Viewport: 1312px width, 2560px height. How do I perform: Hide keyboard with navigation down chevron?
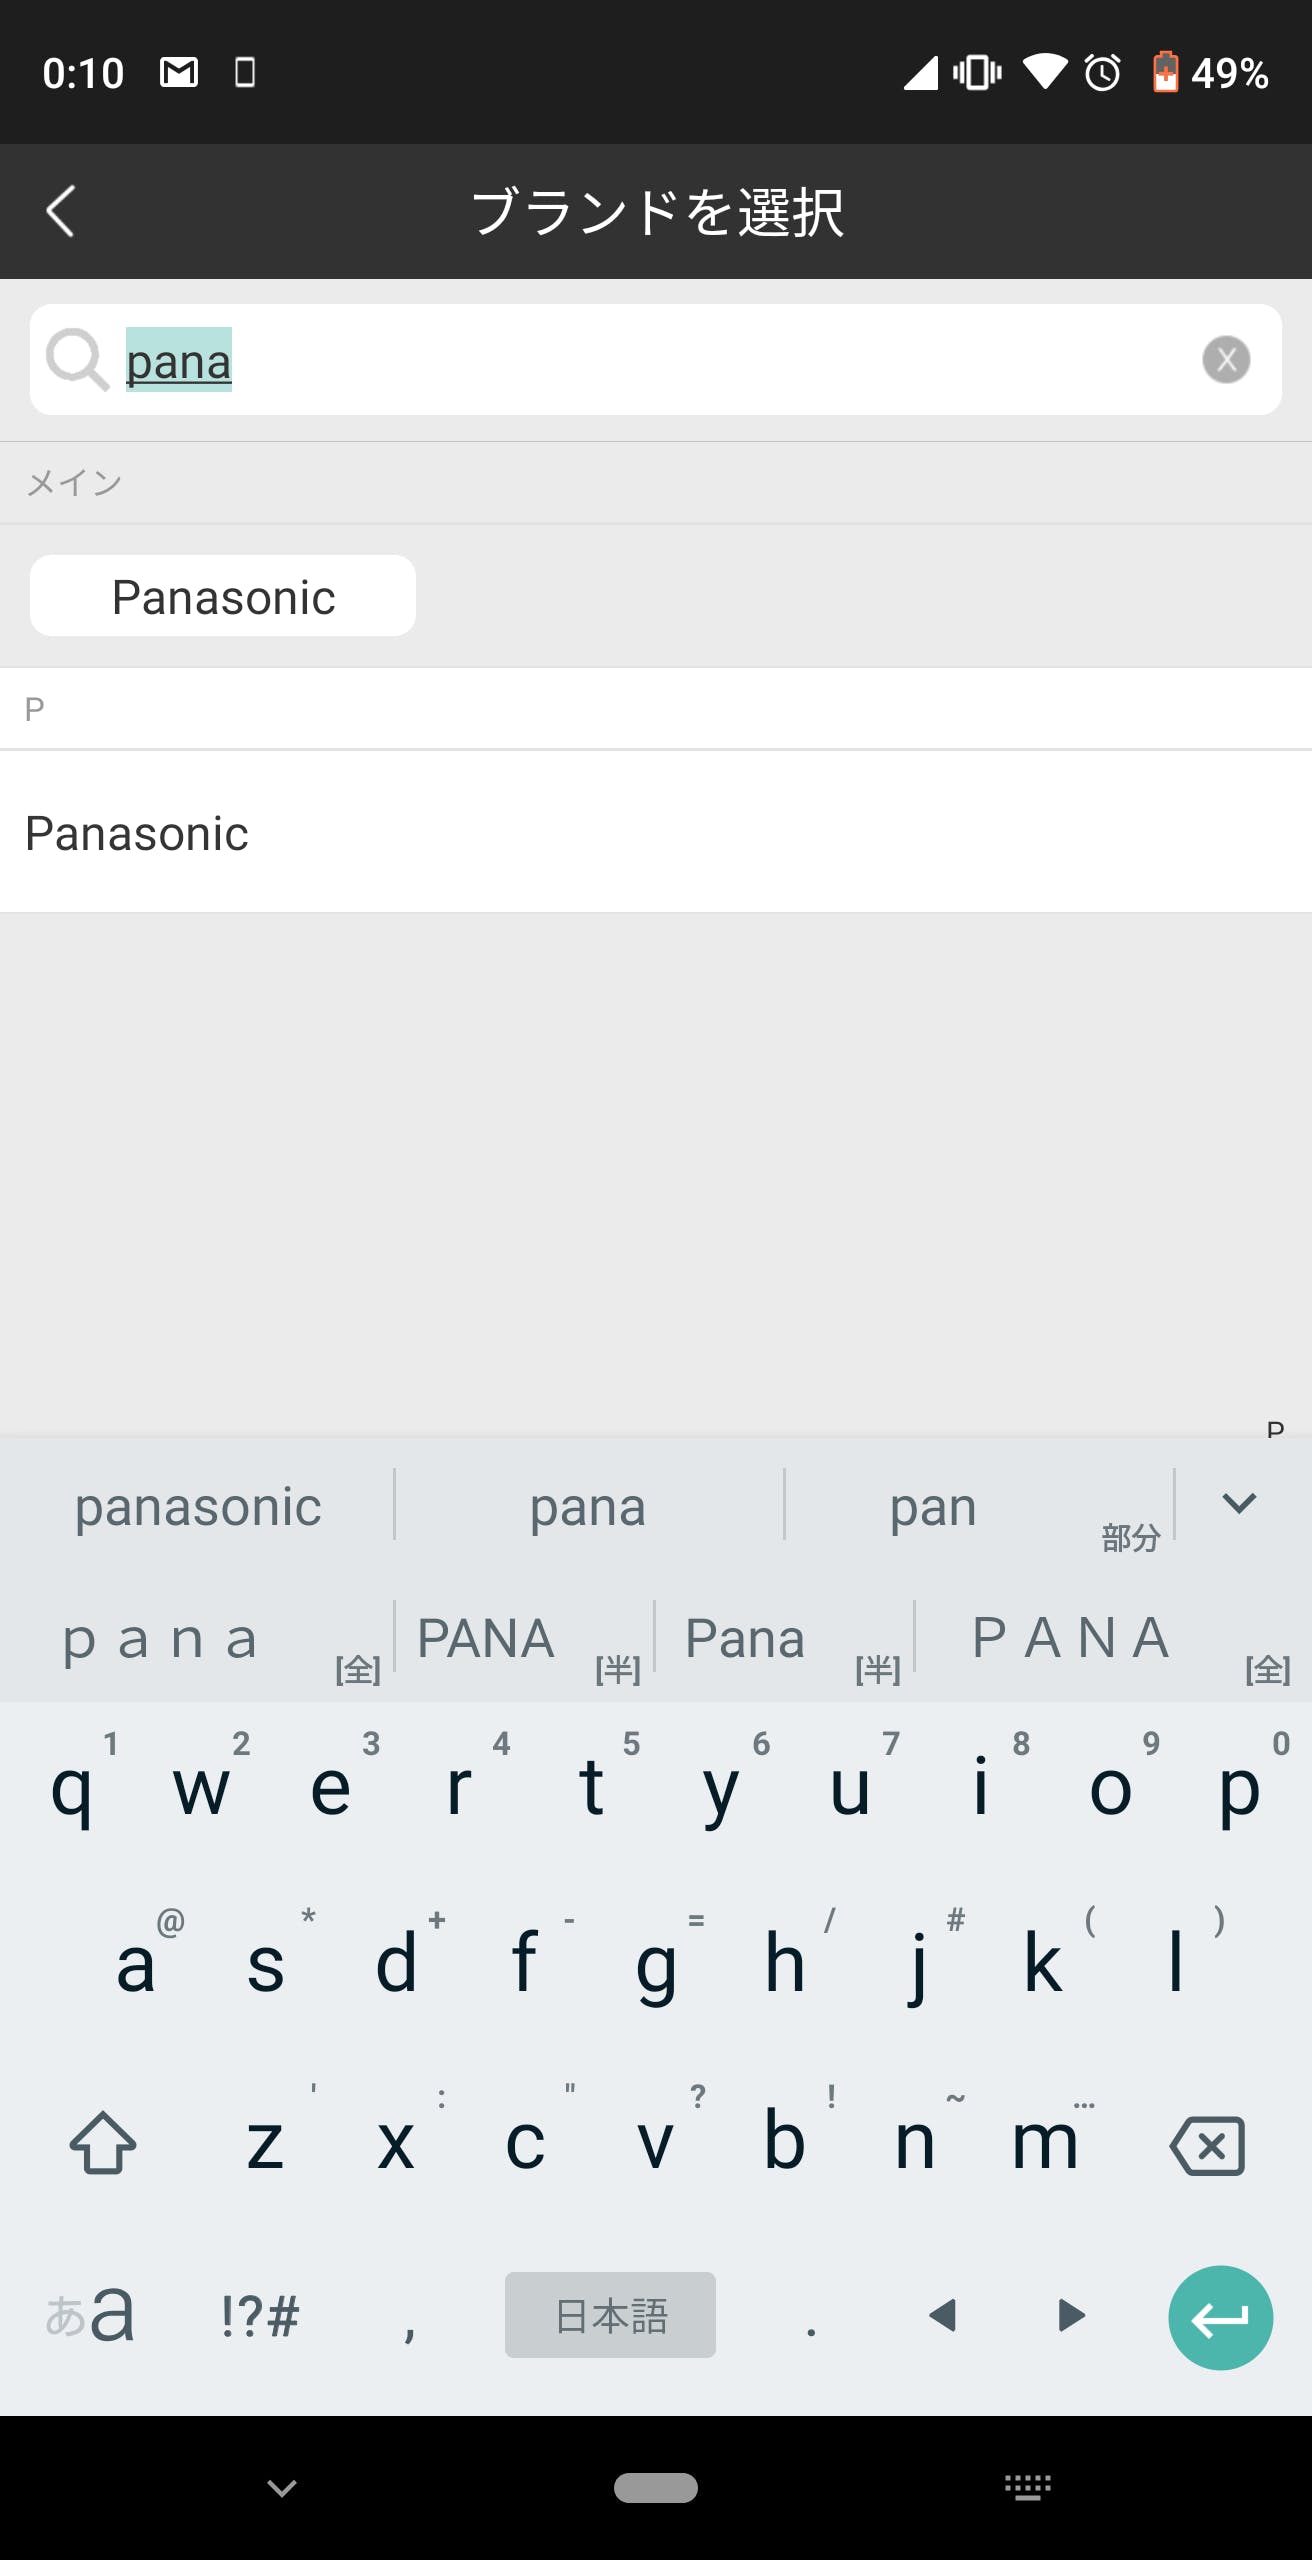point(282,2487)
